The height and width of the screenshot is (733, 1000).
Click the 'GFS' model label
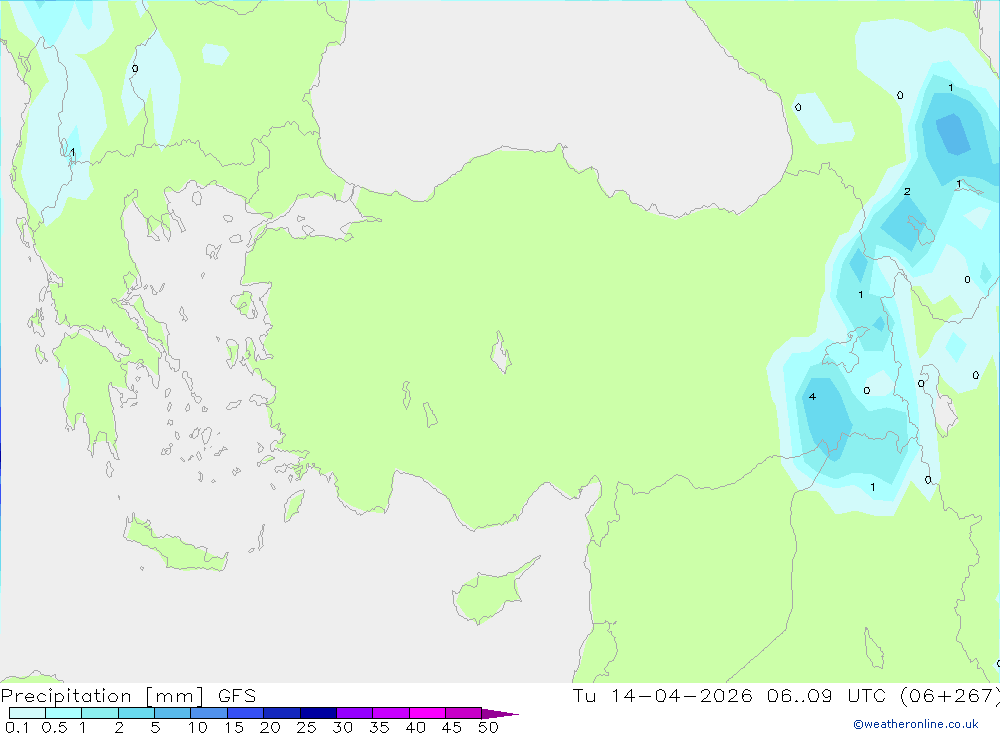coord(237,696)
